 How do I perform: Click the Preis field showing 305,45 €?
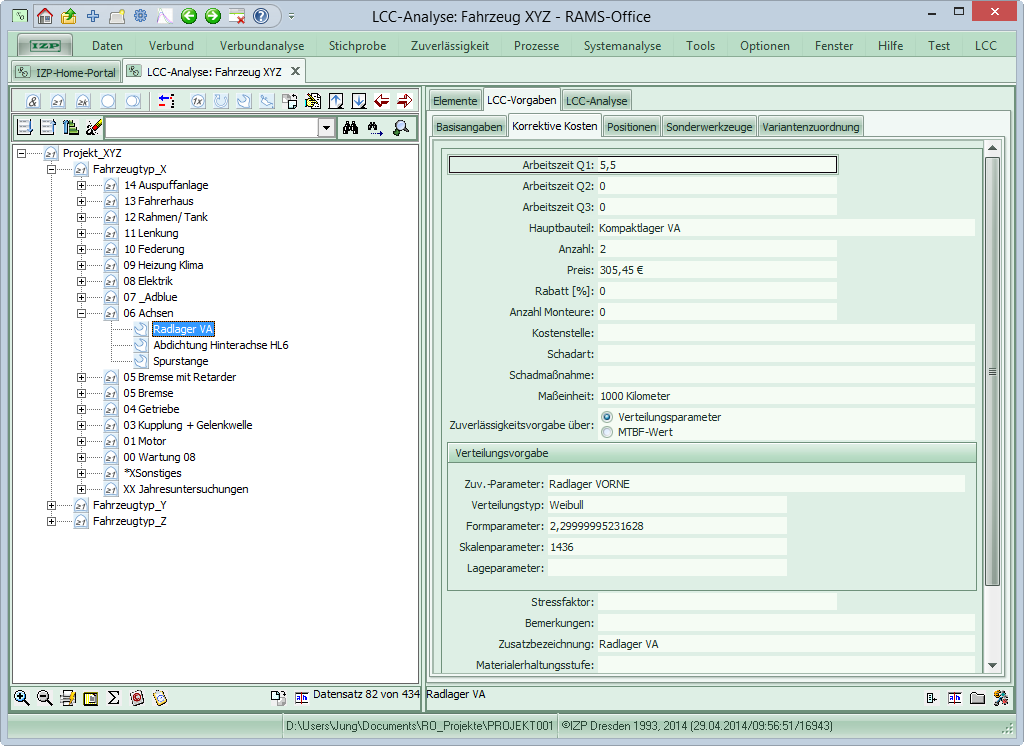tap(717, 270)
